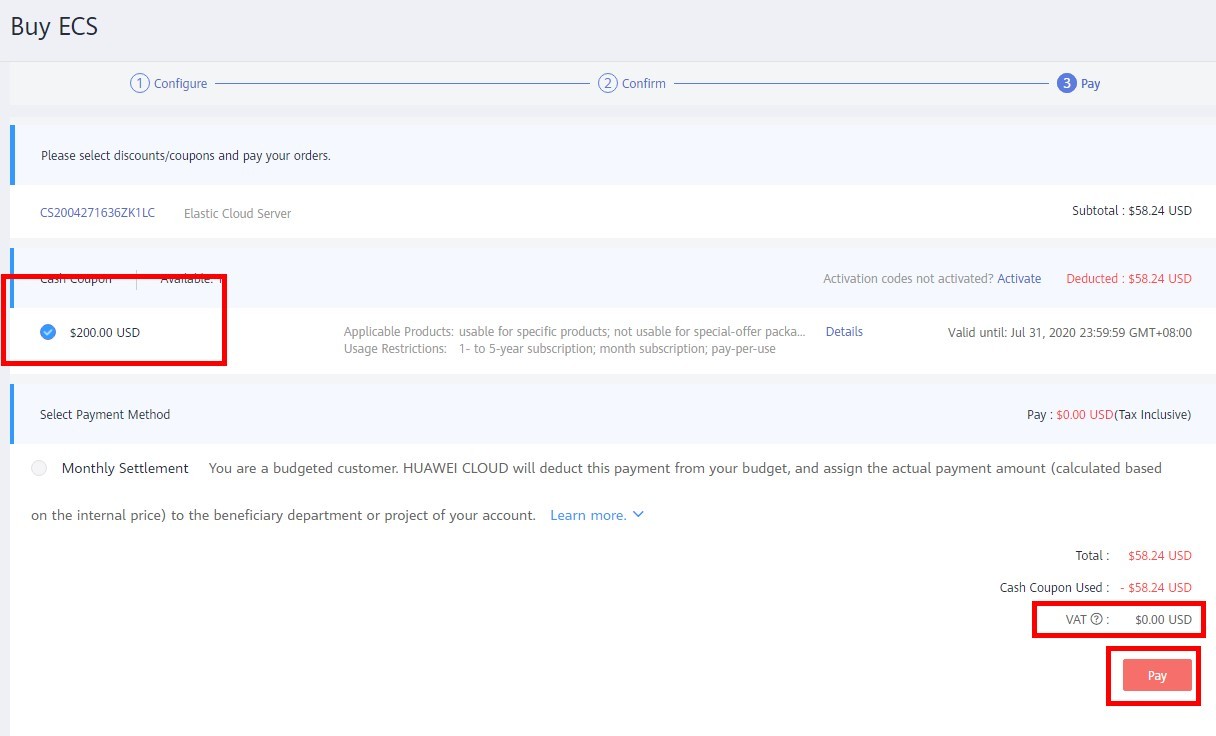Click the Activate link for activation codes
This screenshot has width=1216, height=736.
1018,278
